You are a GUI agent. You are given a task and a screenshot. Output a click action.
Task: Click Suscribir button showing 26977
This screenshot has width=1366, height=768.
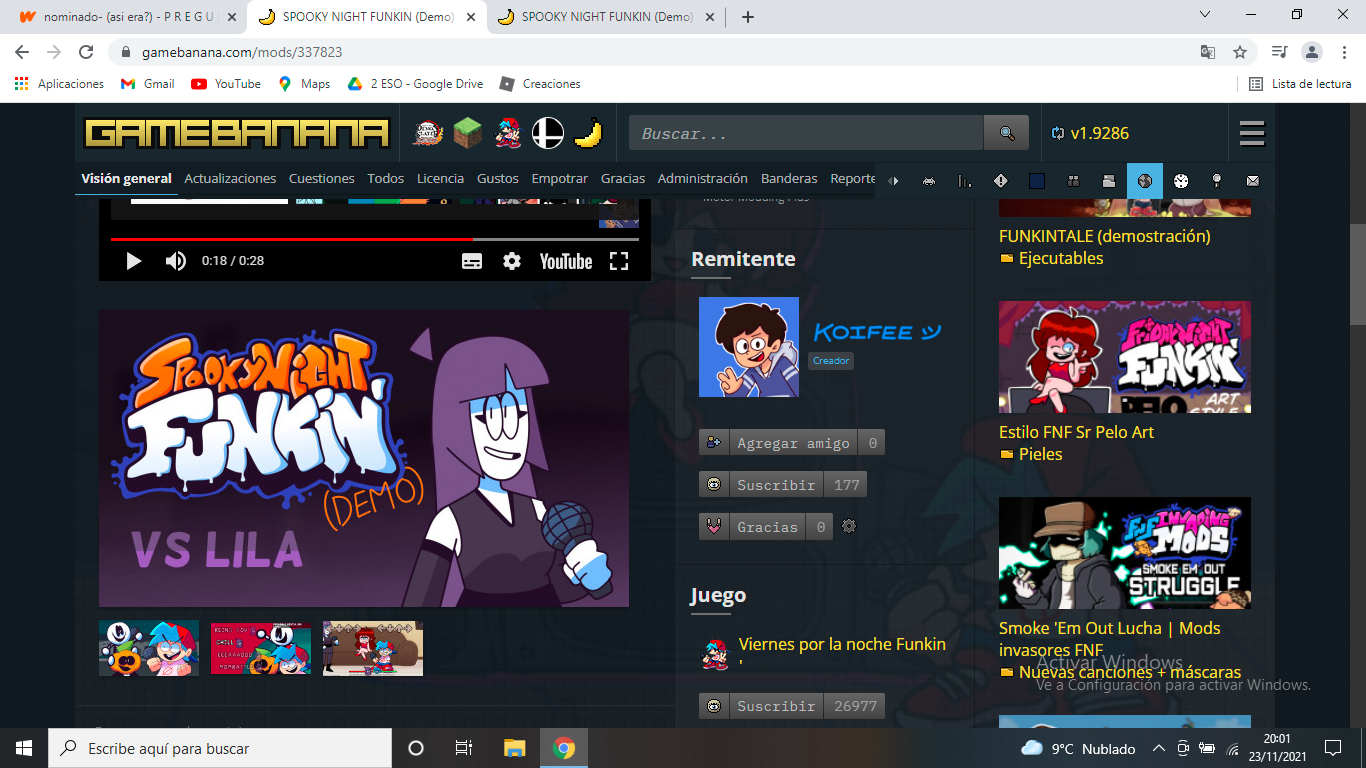point(793,706)
